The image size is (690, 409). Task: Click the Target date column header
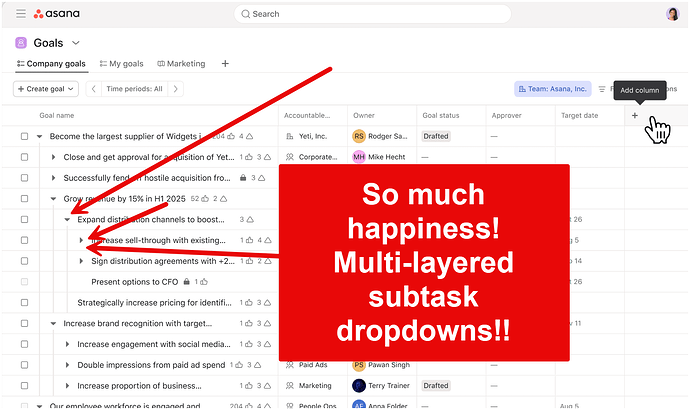tap(580, 115)
